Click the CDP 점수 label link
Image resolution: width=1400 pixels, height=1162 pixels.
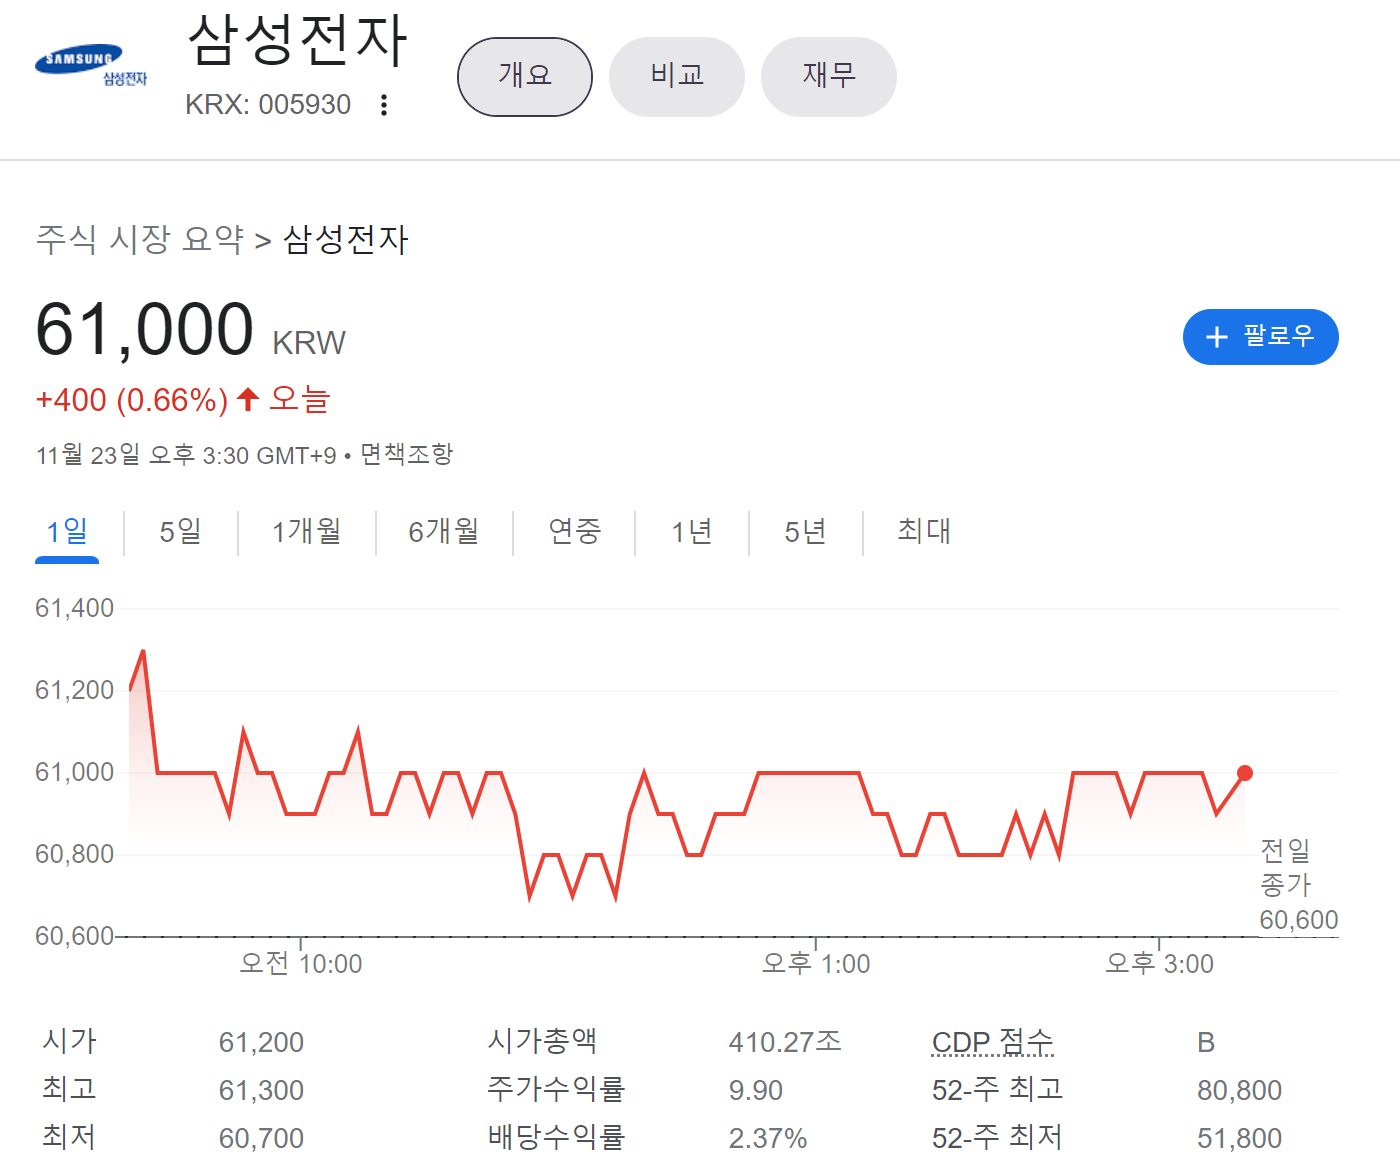tap(993, 1042)
